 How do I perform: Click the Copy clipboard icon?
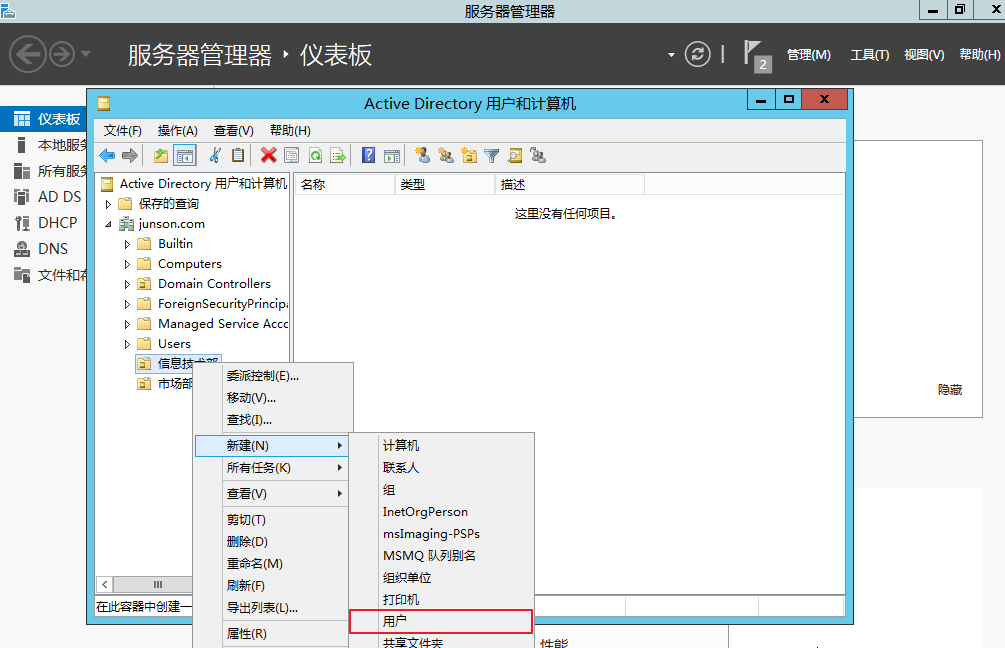coord(238,155)
